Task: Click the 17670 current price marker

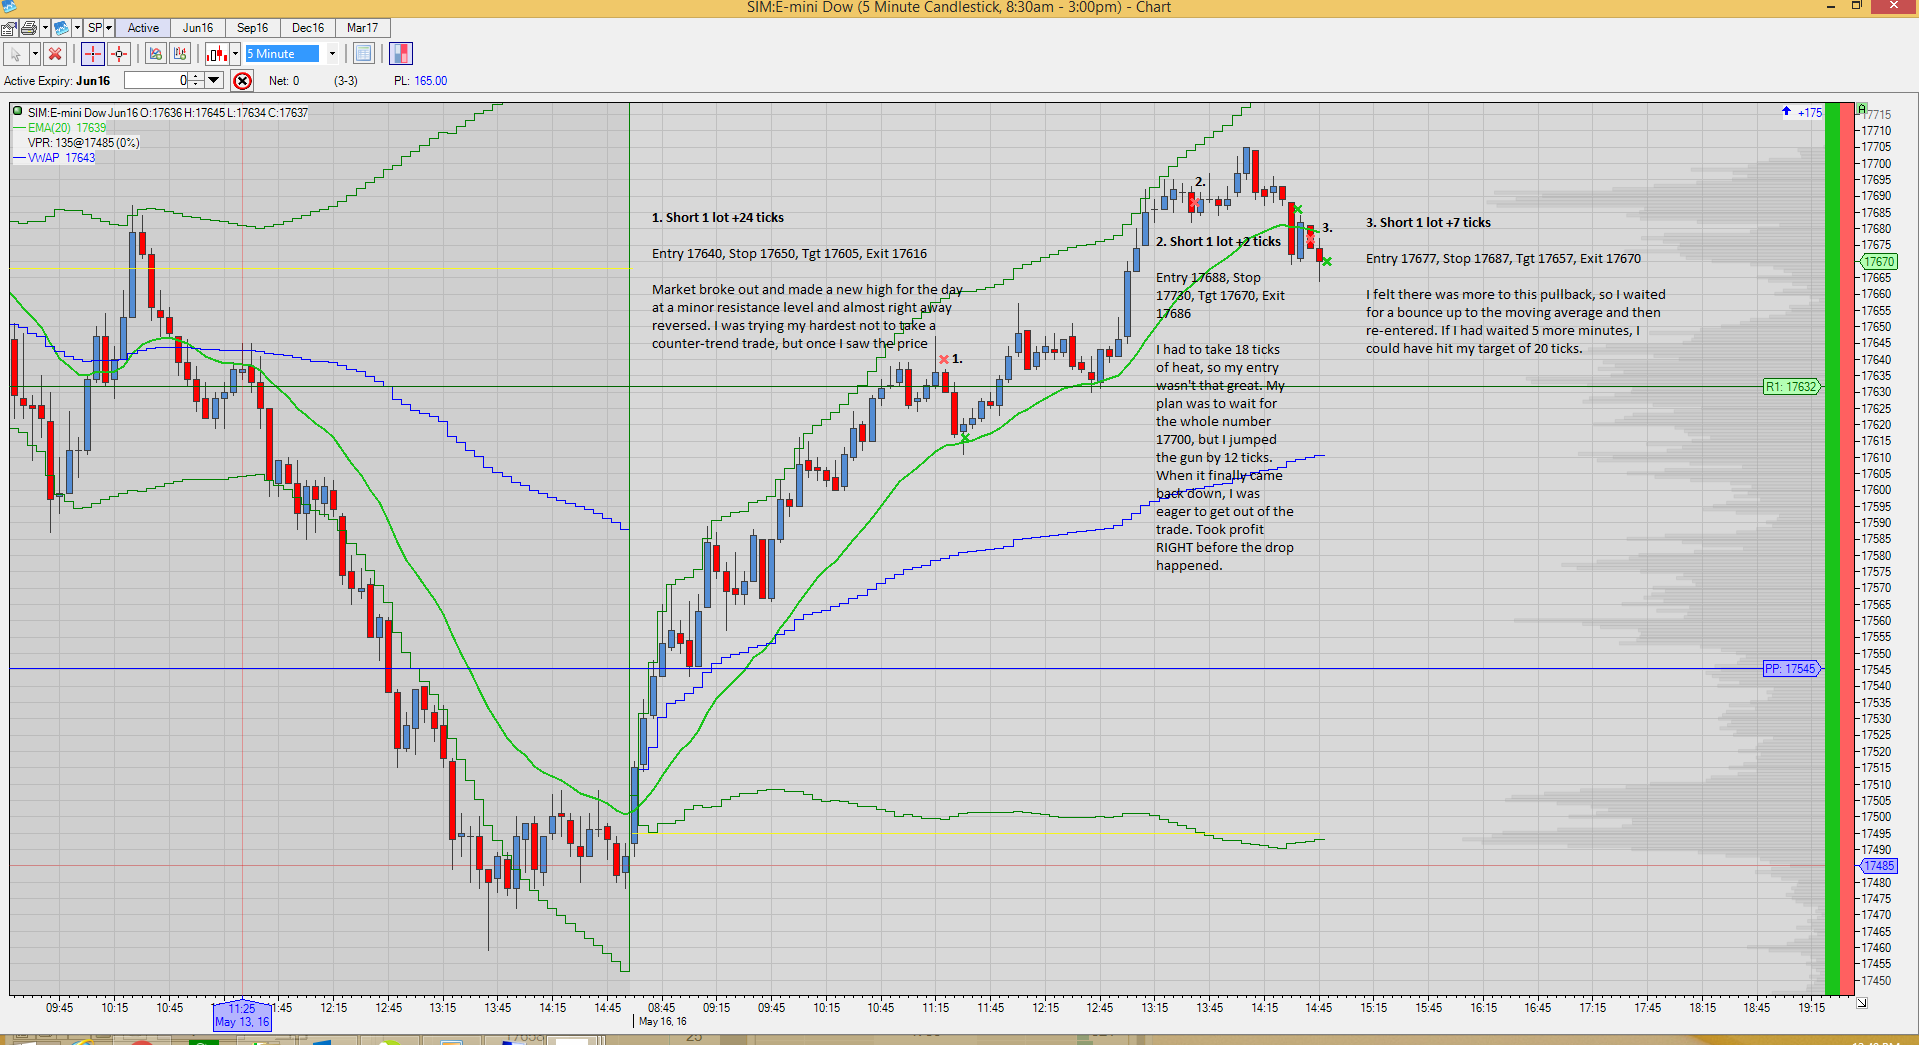Action: click(x=1878, y=262)
